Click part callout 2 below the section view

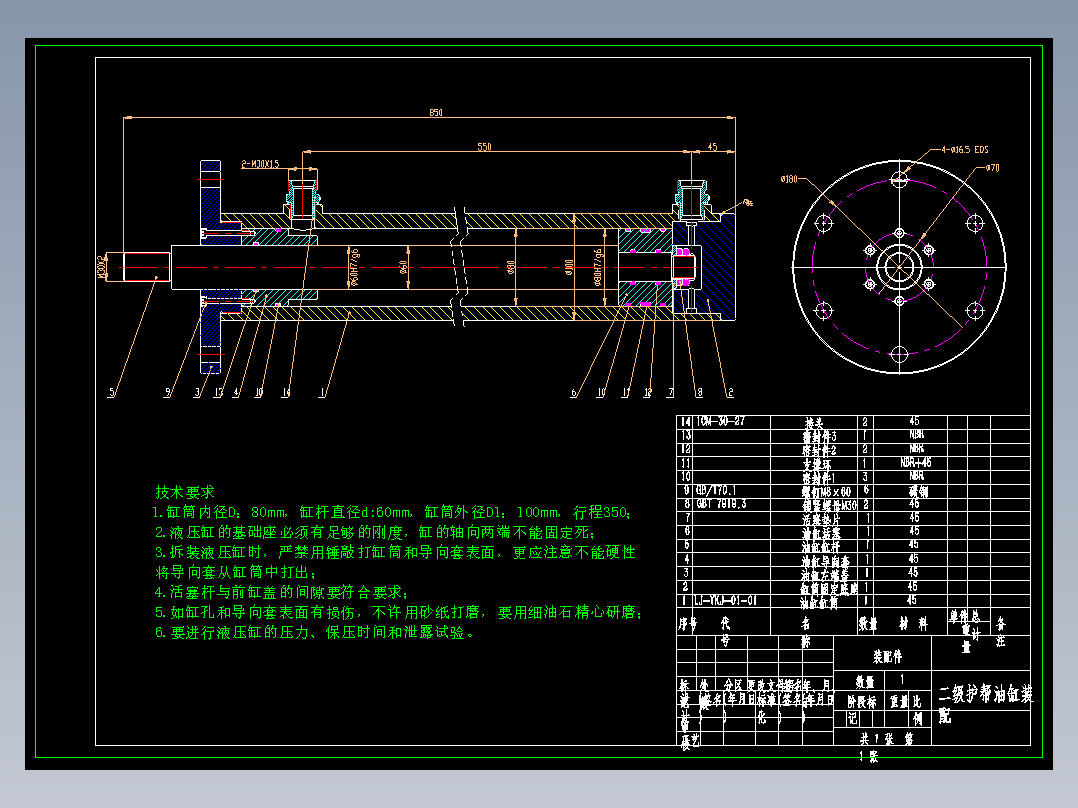click(730, 393)
